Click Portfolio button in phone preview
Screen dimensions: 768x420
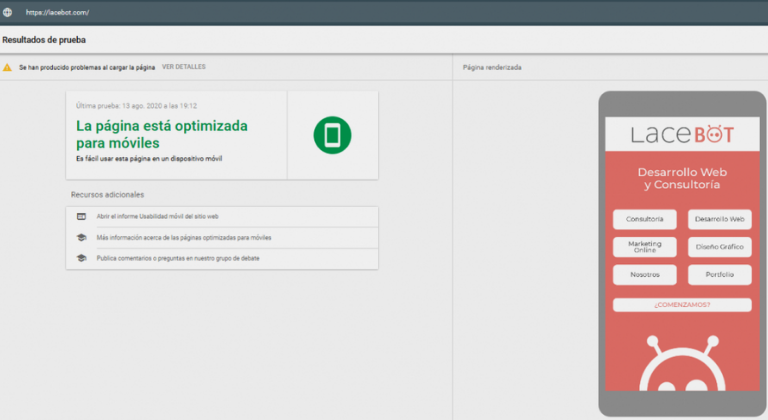720,274
